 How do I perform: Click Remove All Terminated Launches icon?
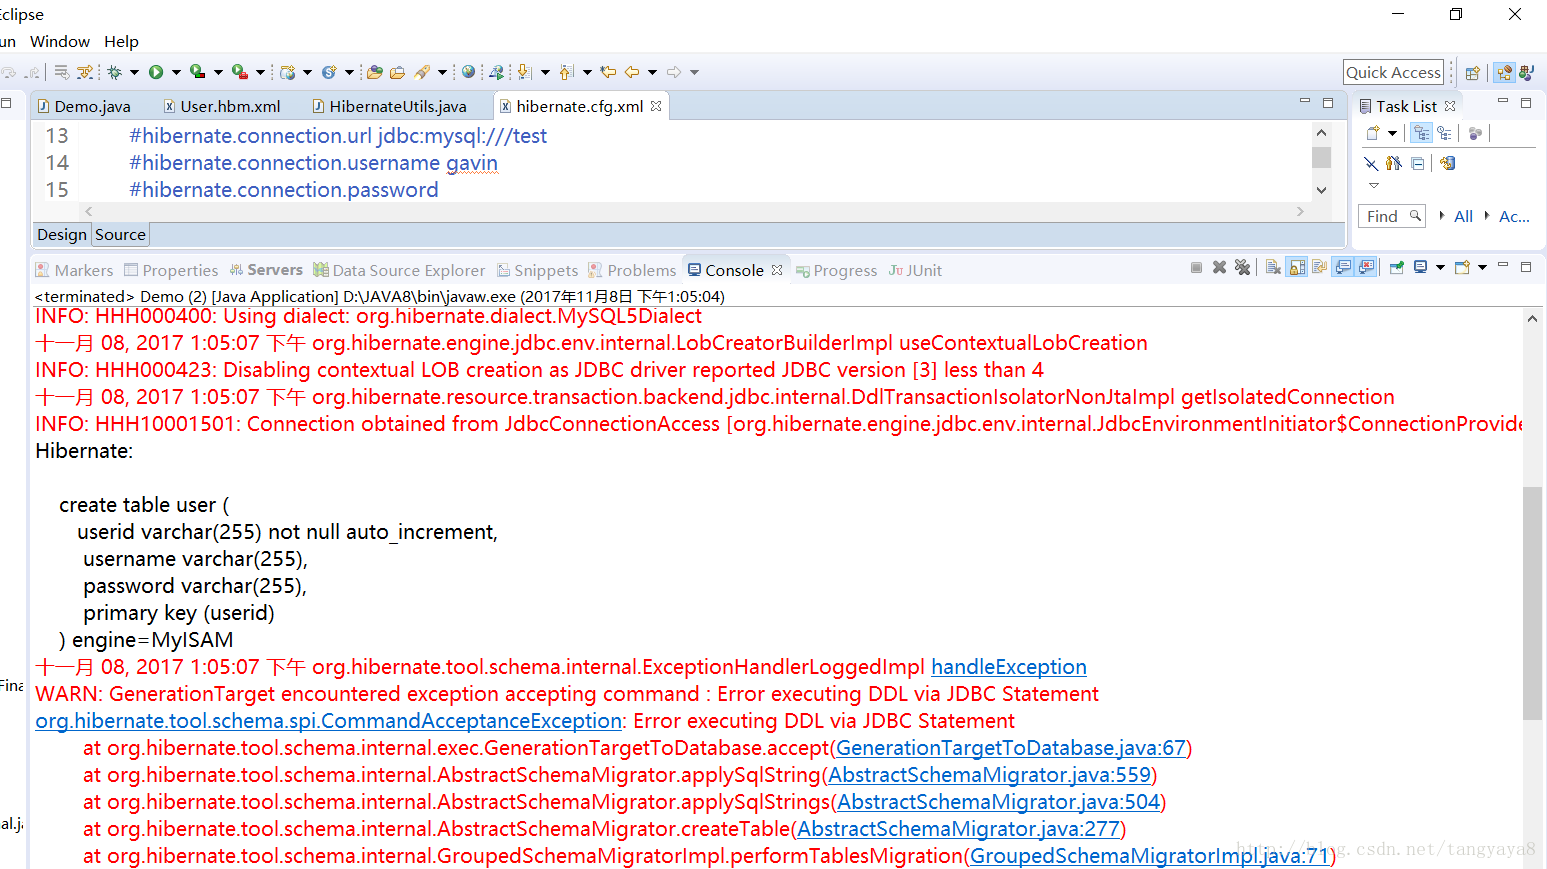1242,267
